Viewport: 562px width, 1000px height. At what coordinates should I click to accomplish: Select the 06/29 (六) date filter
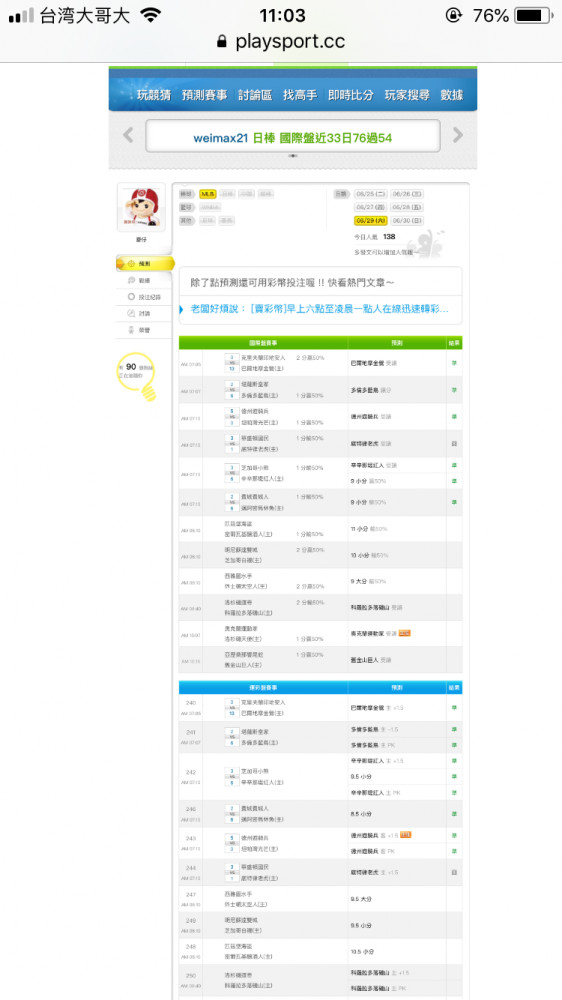click(371, 221)
